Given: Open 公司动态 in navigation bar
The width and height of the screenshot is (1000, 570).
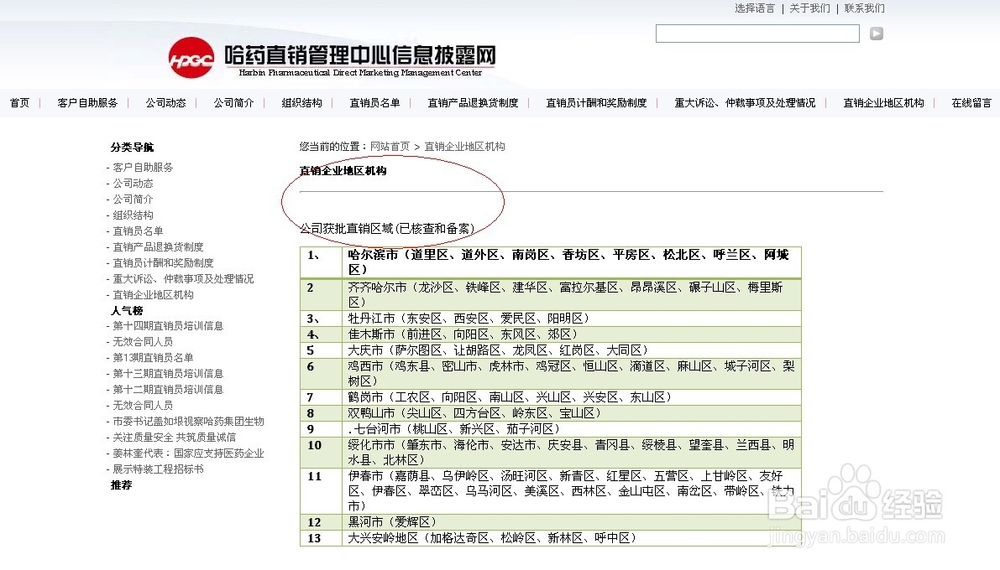Looking at the screenshot, I should coord(165,103).
